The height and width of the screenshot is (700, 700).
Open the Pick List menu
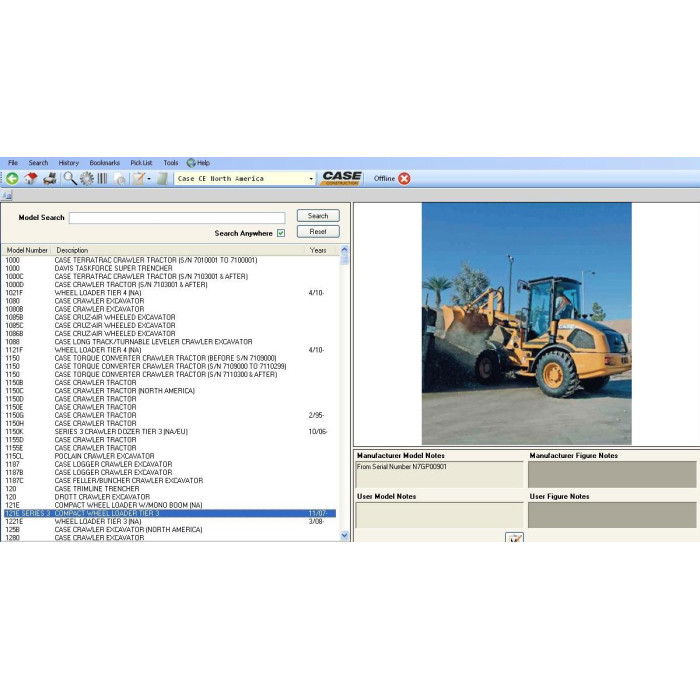(141, 163)
